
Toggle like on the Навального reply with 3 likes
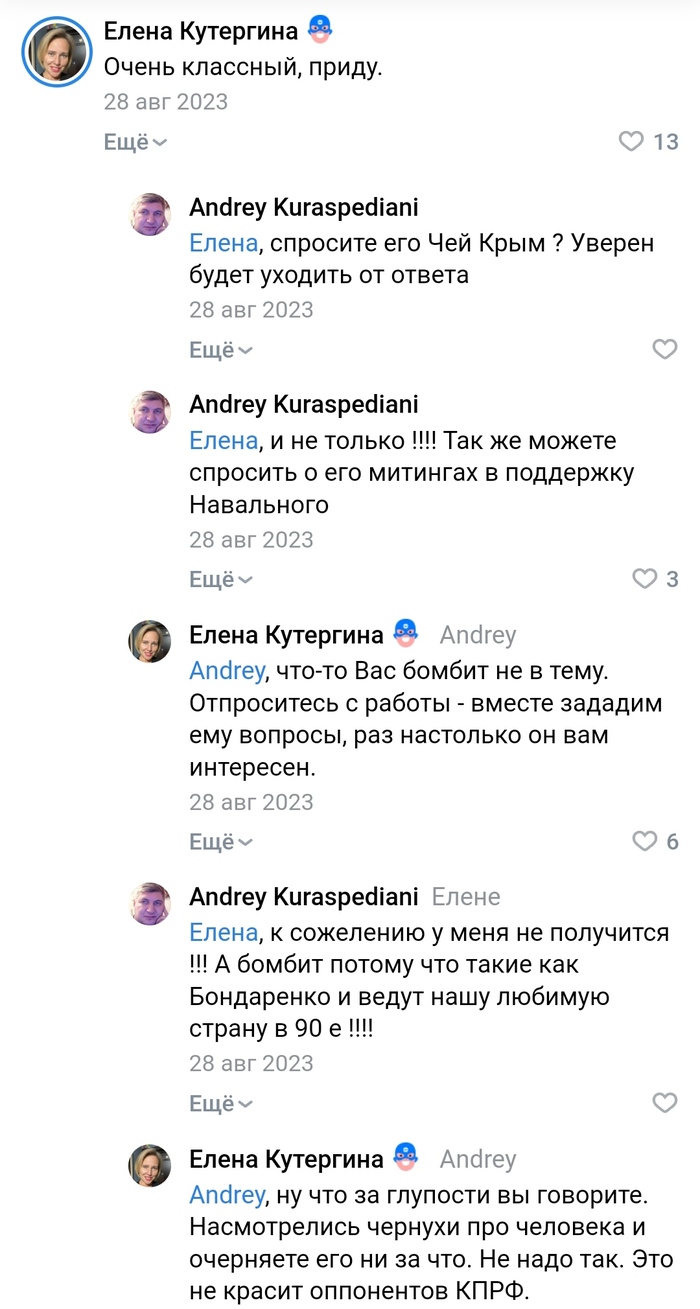[645, 578]
